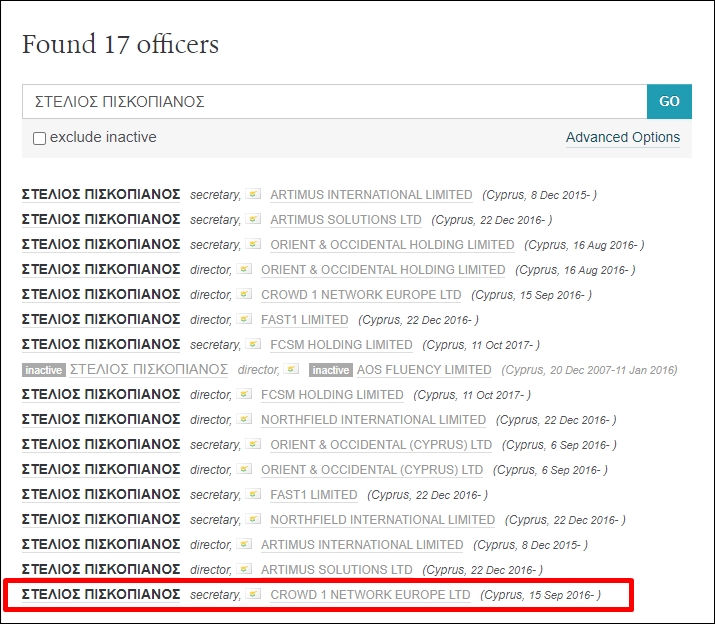Viewport: 715px width, 624px height.
Task: Click Cyprus flag in ARTIMUS INTERNATIONAL director row
Action: click(244, 544)
